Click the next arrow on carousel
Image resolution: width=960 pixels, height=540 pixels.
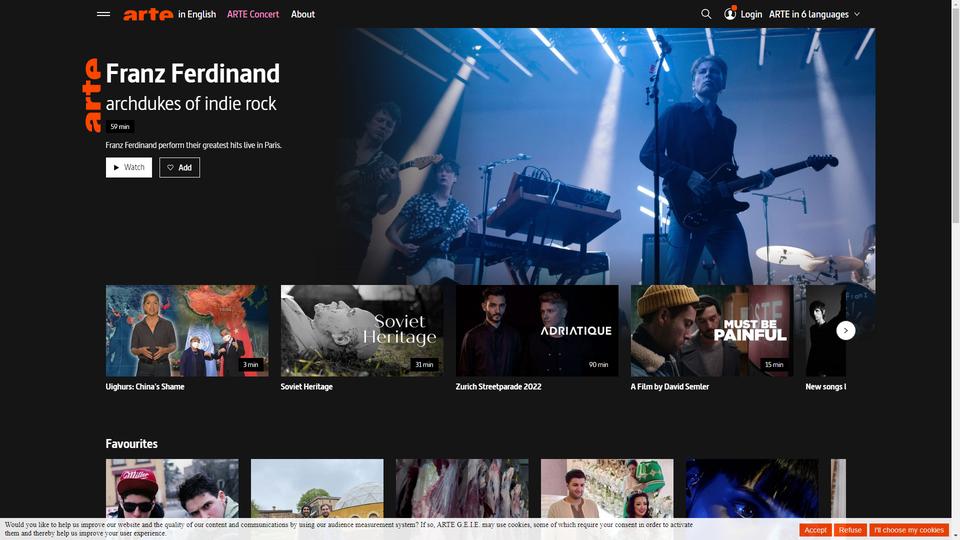click(846, 331)
